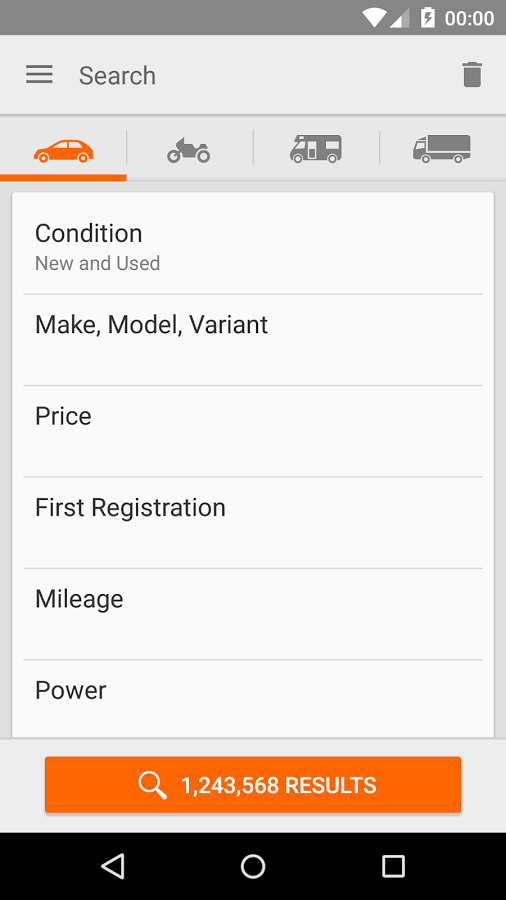Open Make, Model, Variant selection
The height and width of the screenshot is (900, 506).
pos(253,340)
